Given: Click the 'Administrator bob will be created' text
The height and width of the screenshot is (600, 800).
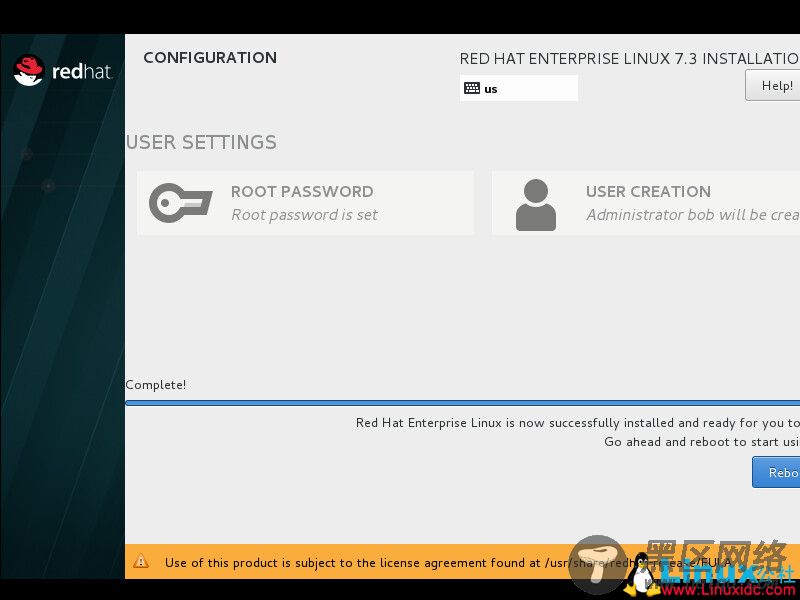Looking at the screenshot, I should (693, 215).
